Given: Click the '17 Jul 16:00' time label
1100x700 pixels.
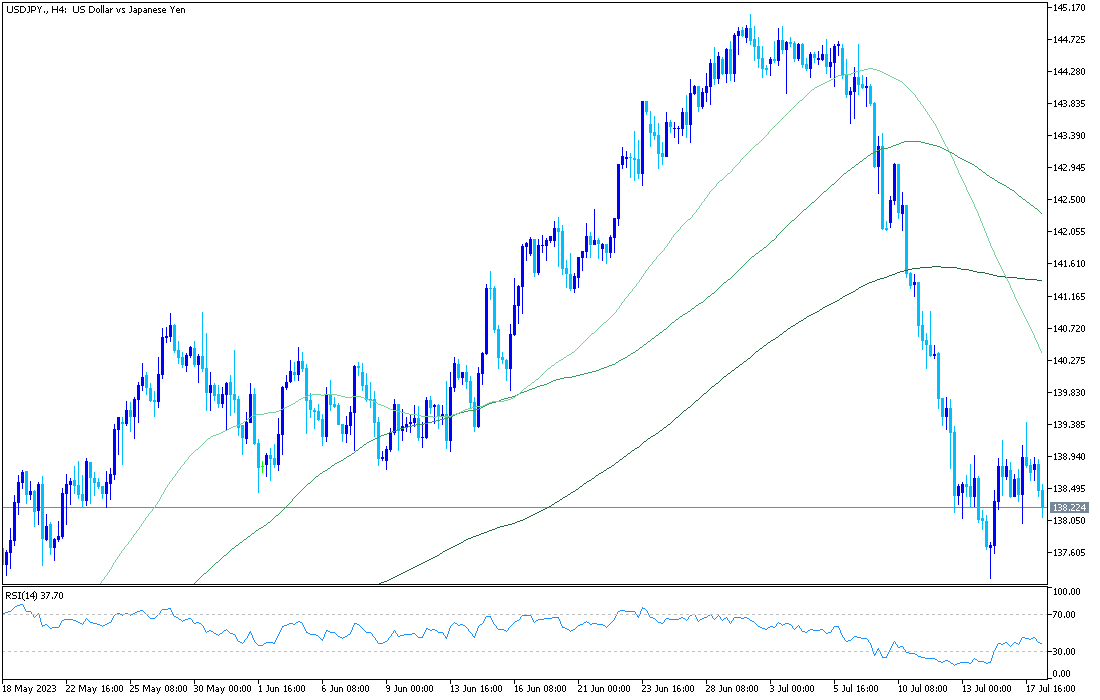Looking at the screenshot, I should point(1051,689).
